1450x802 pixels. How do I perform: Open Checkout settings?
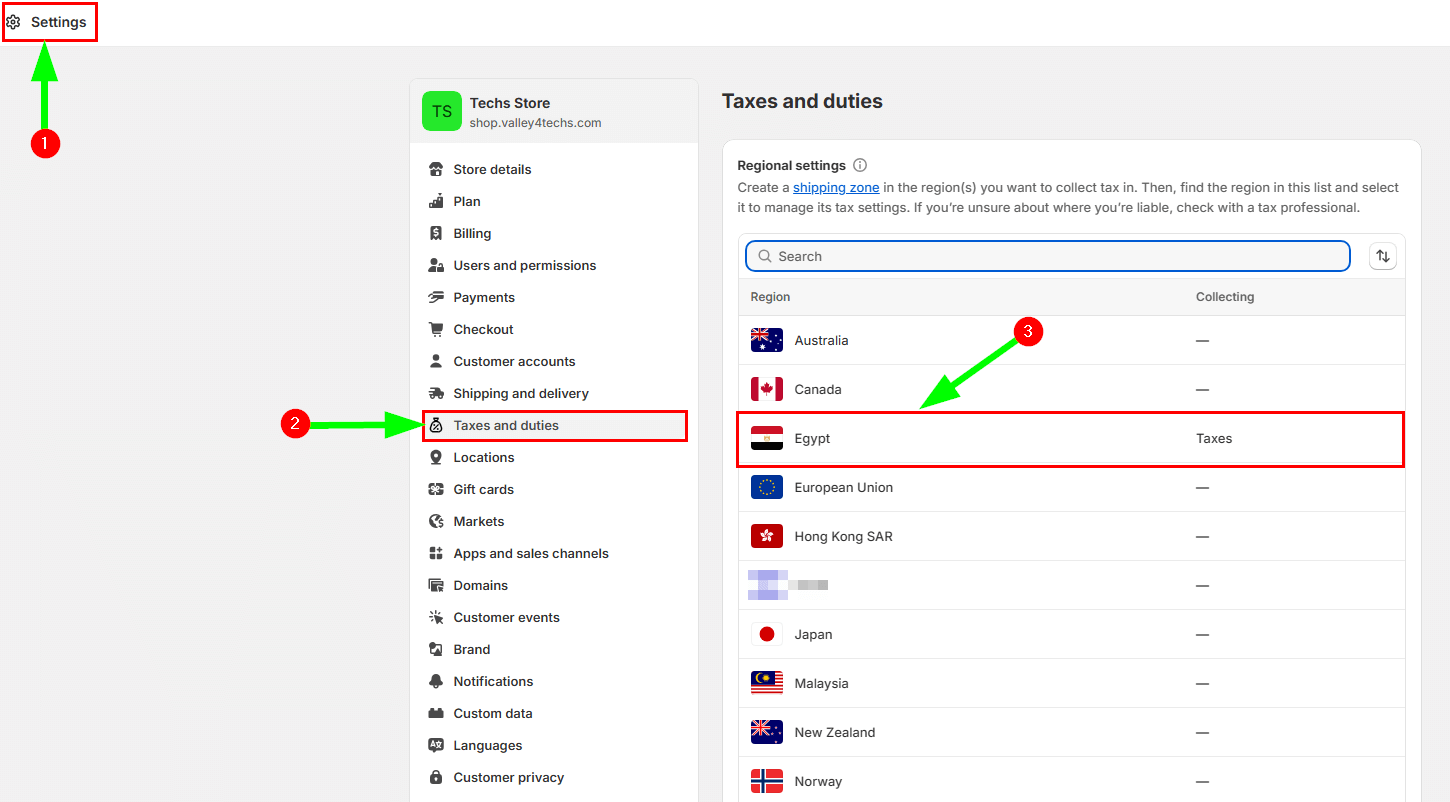[554, 329]
